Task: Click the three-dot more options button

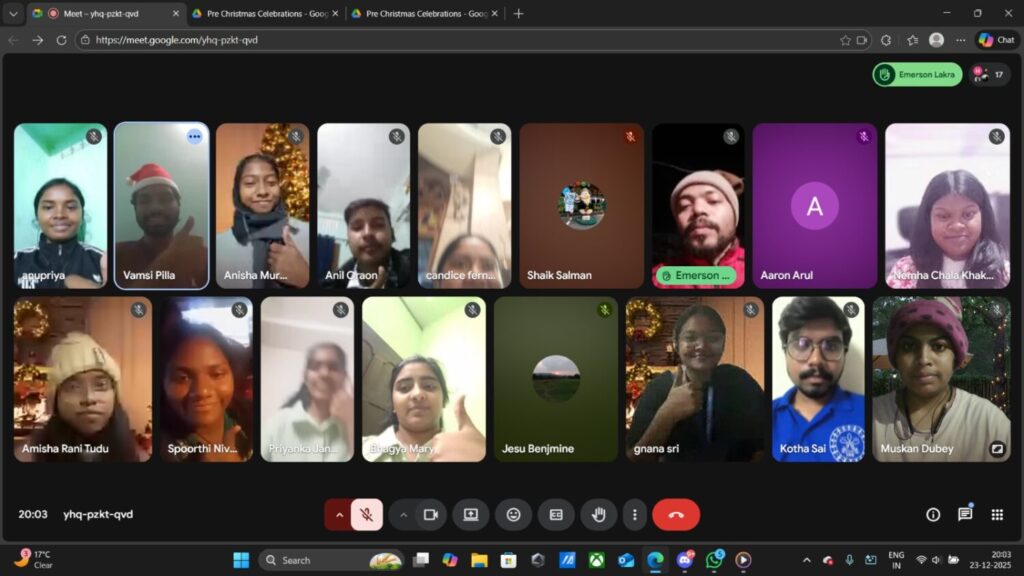Action: point(634,514)
